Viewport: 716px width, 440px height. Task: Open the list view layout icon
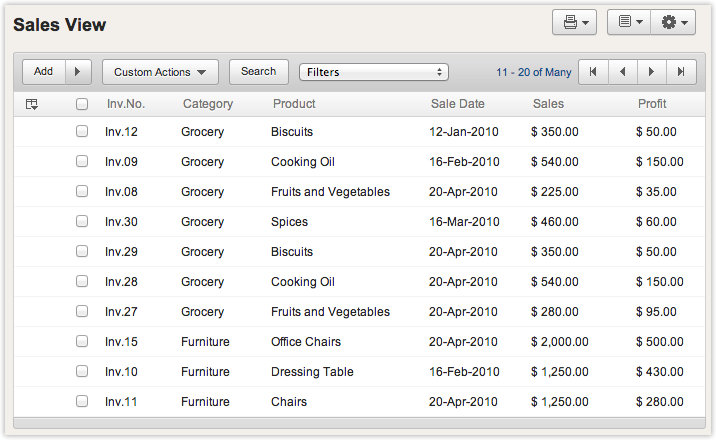coord(629,23)
